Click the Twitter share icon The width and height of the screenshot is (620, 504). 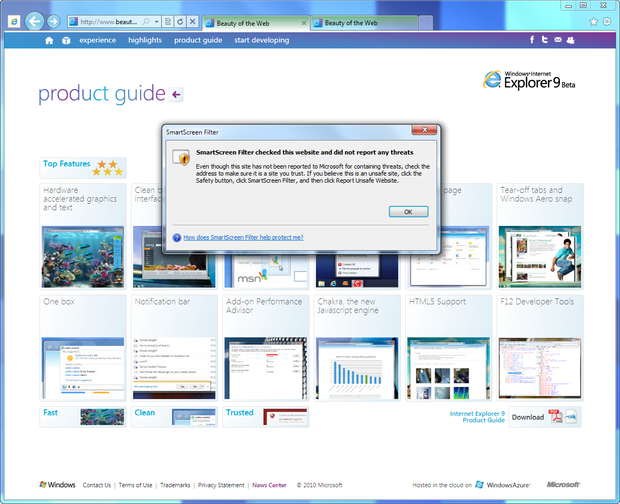545,40
